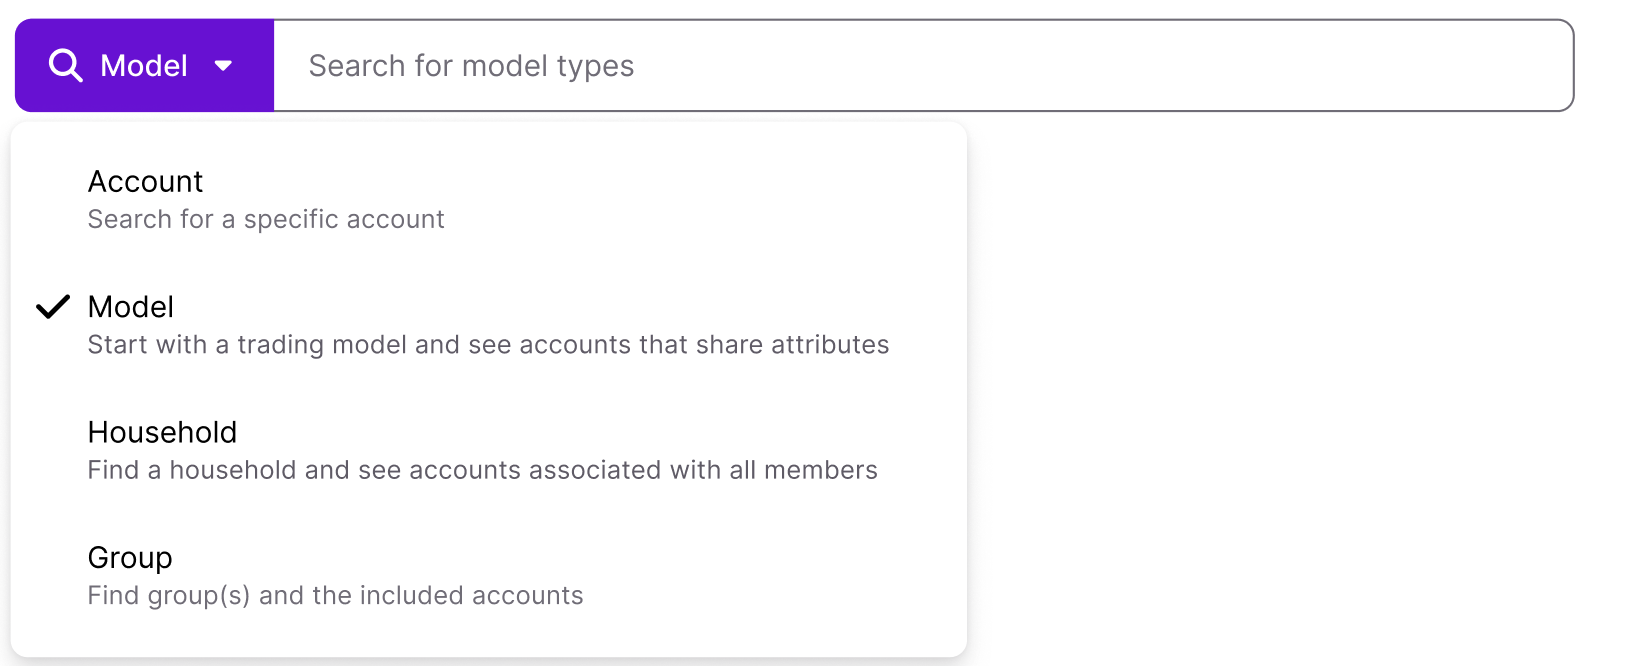This screenshot has height=666, width=1632.
Task: Choose Household from the search type list
Action: pos(161,432)
